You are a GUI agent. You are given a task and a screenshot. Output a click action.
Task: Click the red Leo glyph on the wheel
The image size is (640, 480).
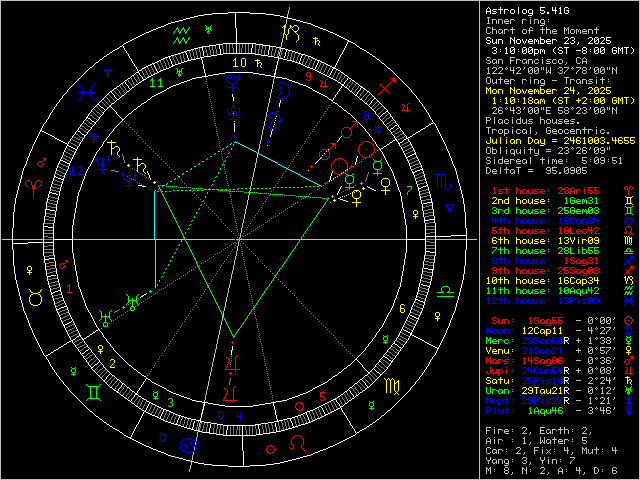(x=298, y=441)
